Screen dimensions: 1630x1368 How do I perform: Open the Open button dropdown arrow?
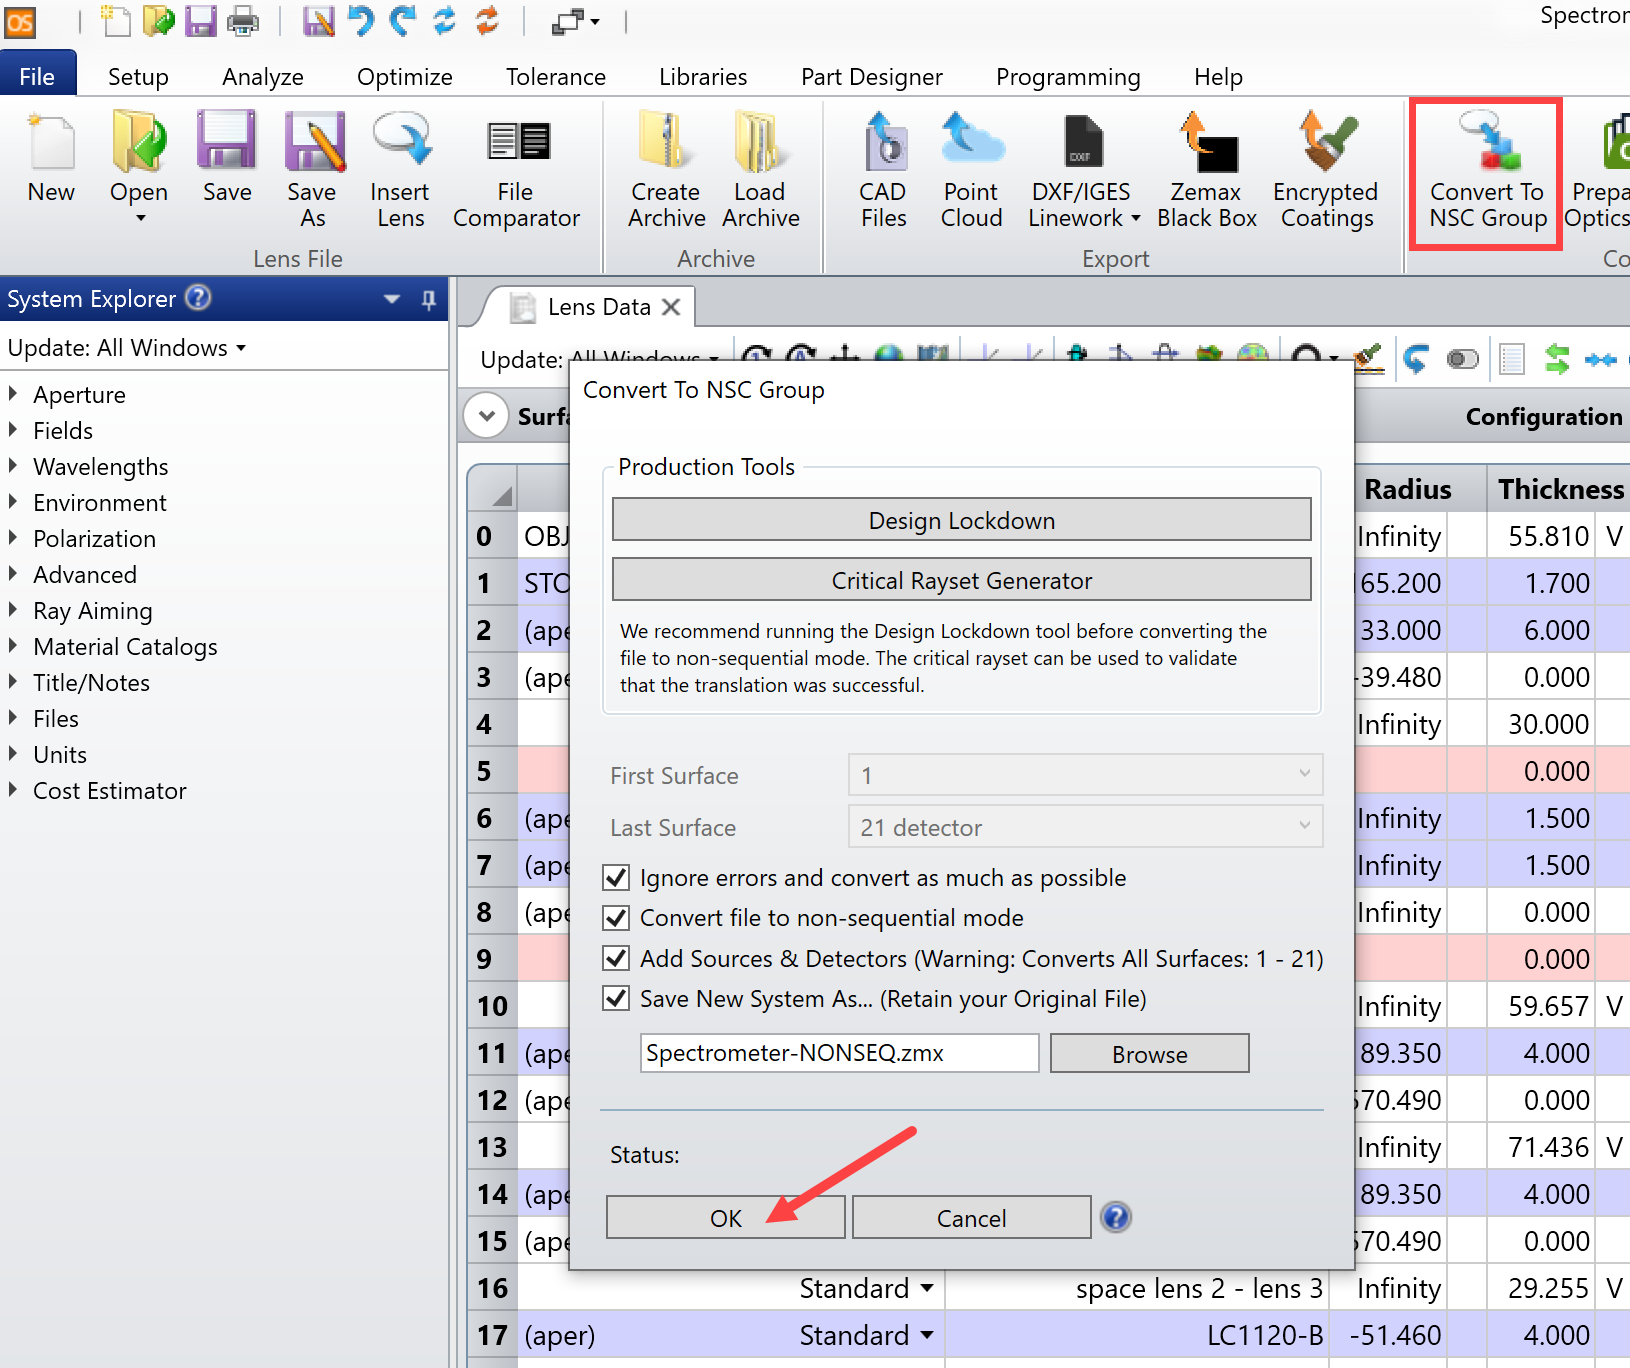140,218
